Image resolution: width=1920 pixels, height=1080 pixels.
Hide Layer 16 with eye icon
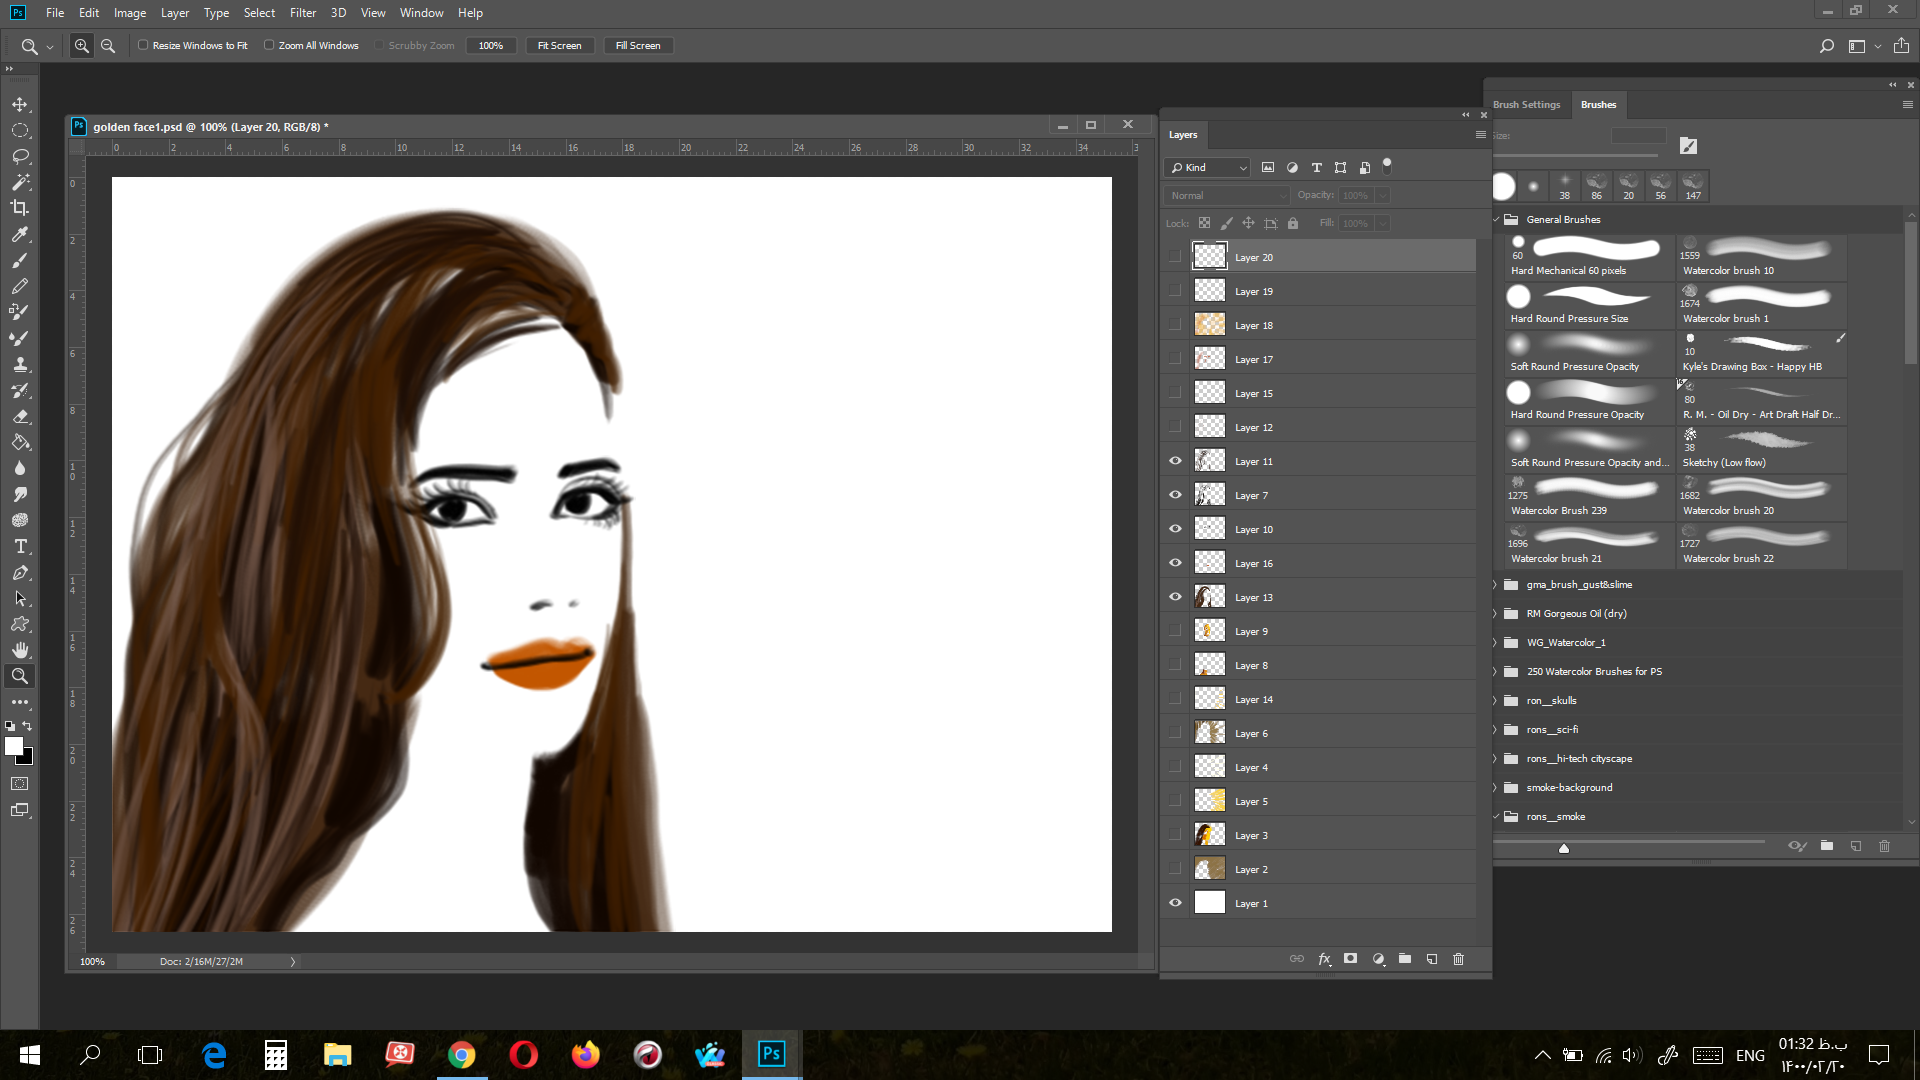tap(1175, 563)
